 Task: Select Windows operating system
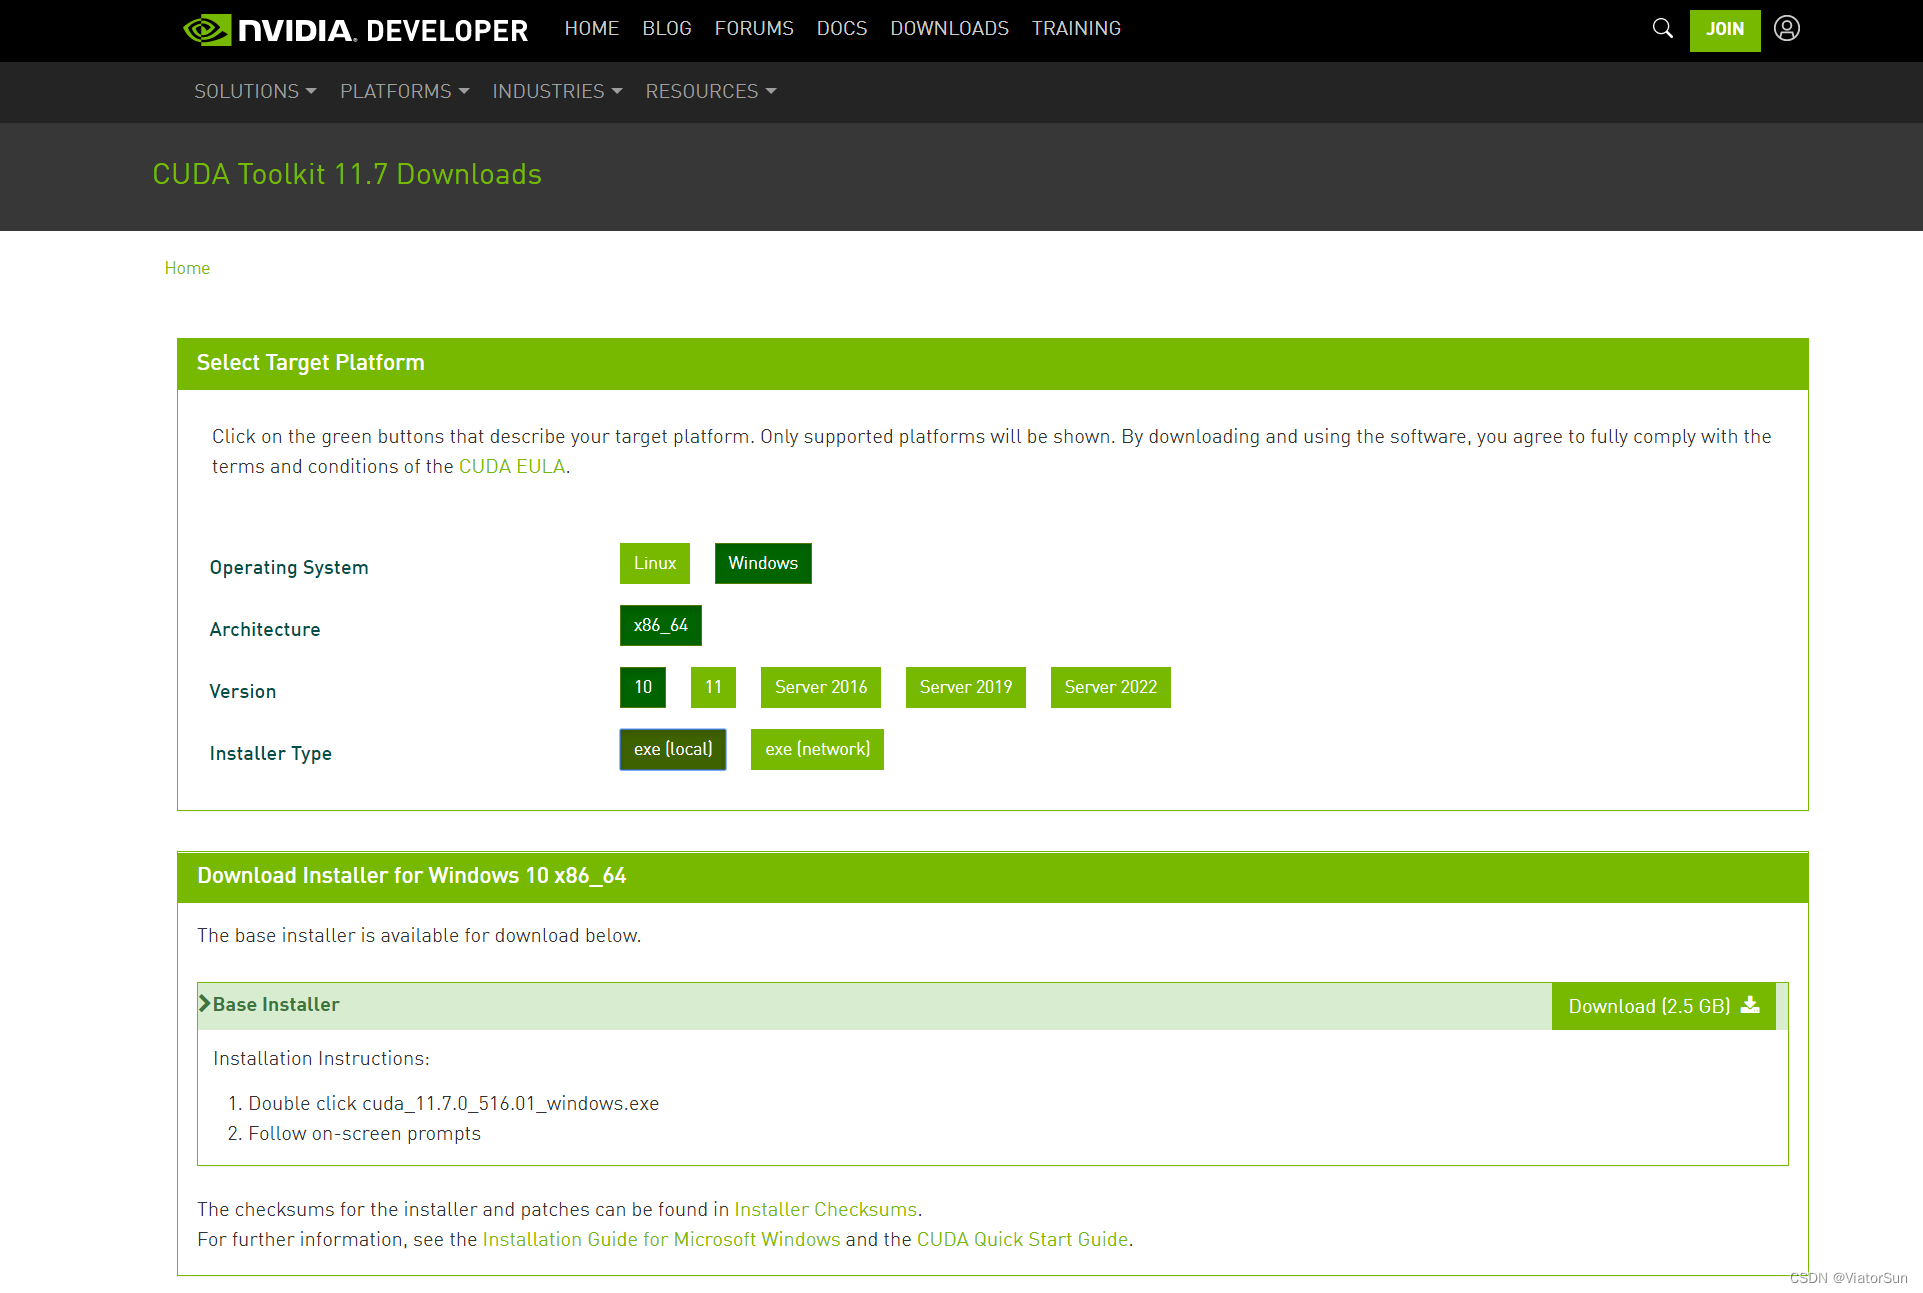762,563
